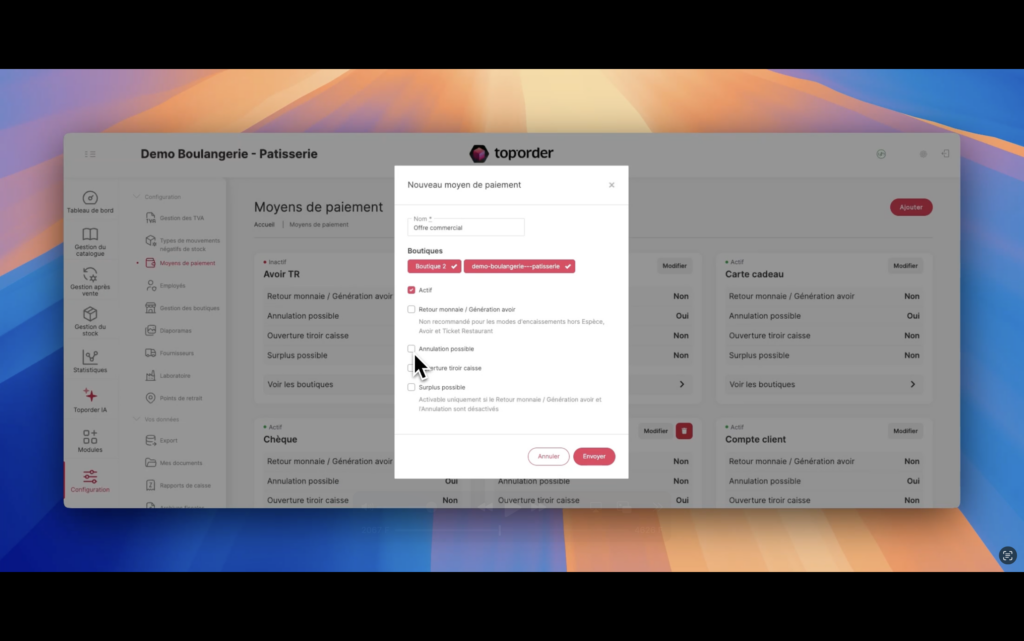Open the Tableau de bord sidebar icon

click(90, 198)
